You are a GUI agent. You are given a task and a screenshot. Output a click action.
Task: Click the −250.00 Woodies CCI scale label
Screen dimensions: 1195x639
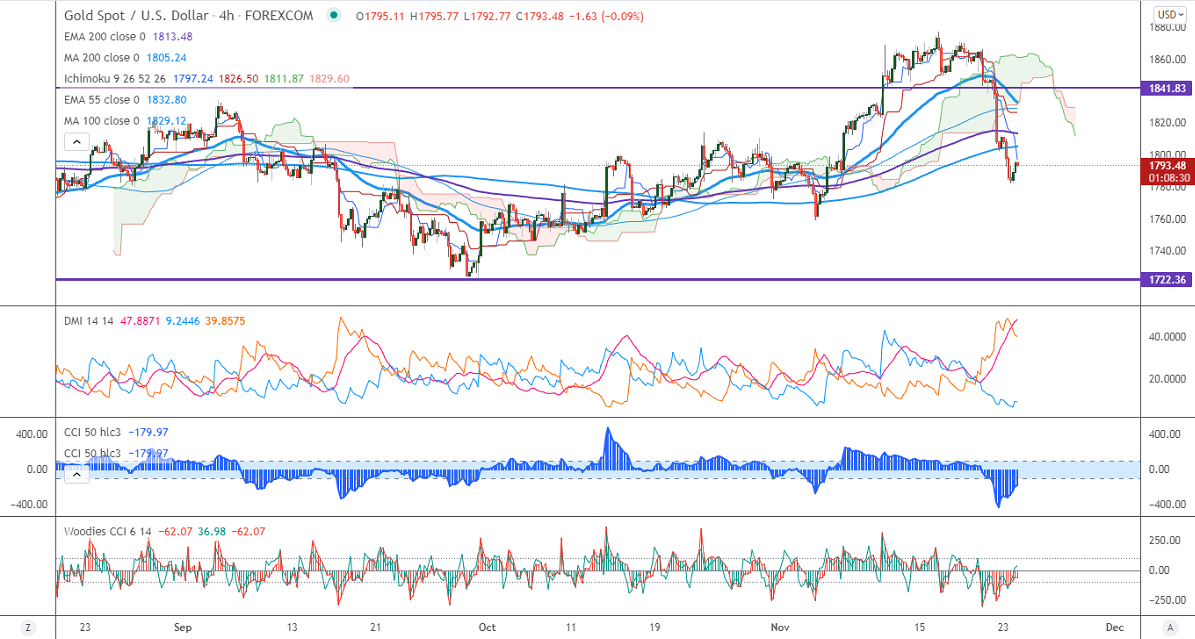(1167, 600)
